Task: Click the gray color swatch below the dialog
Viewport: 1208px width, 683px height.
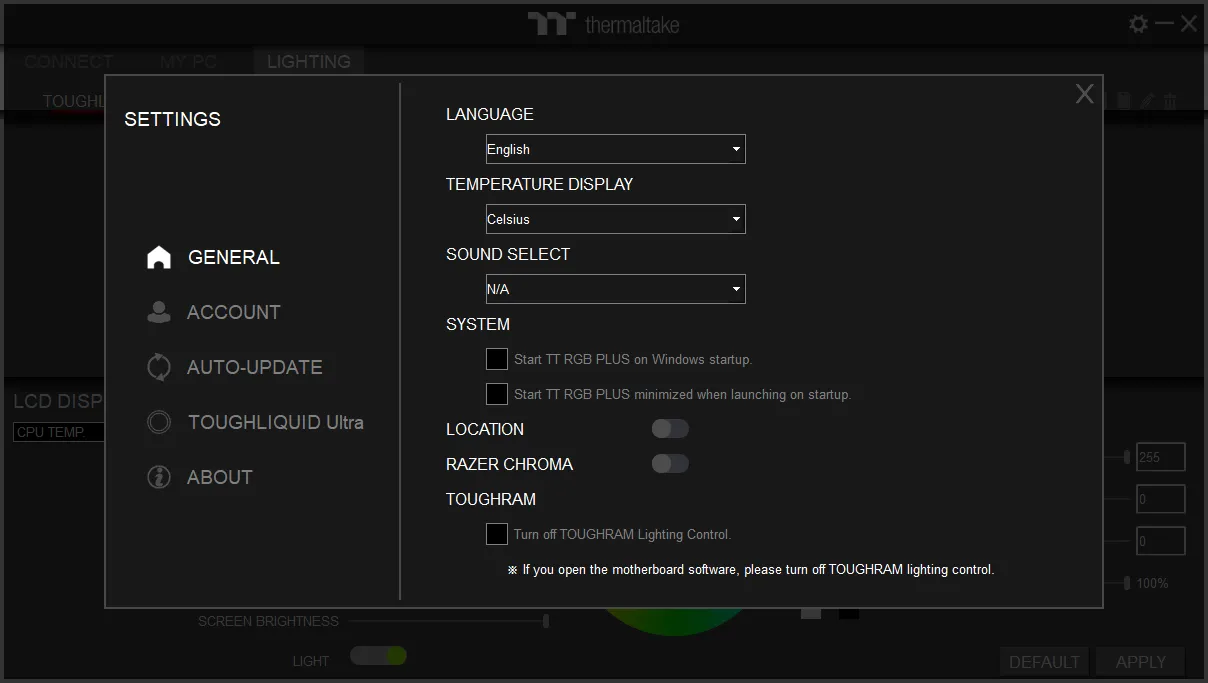Action: (x=811, y=613)
